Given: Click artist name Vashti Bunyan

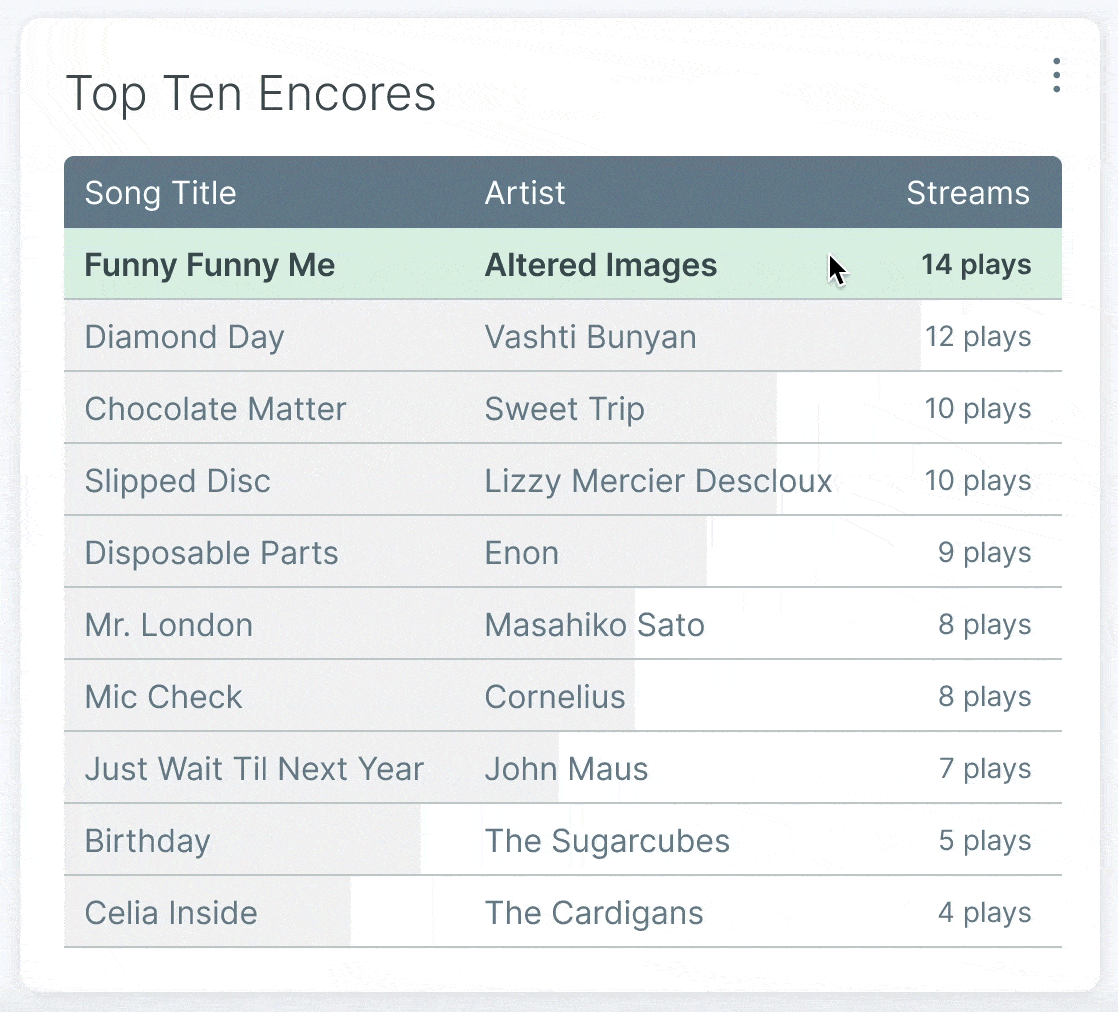Looking at the screenshot, I should pyautogui.click(x=590, y=337).
